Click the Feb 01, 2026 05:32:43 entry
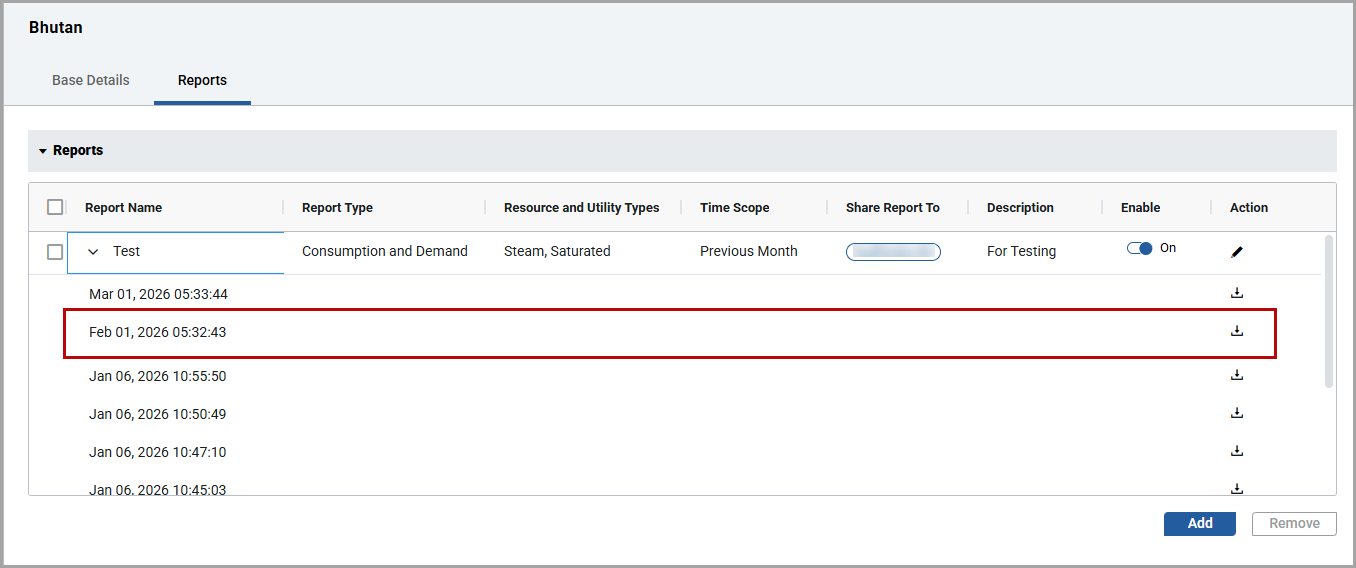This screenshot has height=568, width=1356. tap(158, 332)
